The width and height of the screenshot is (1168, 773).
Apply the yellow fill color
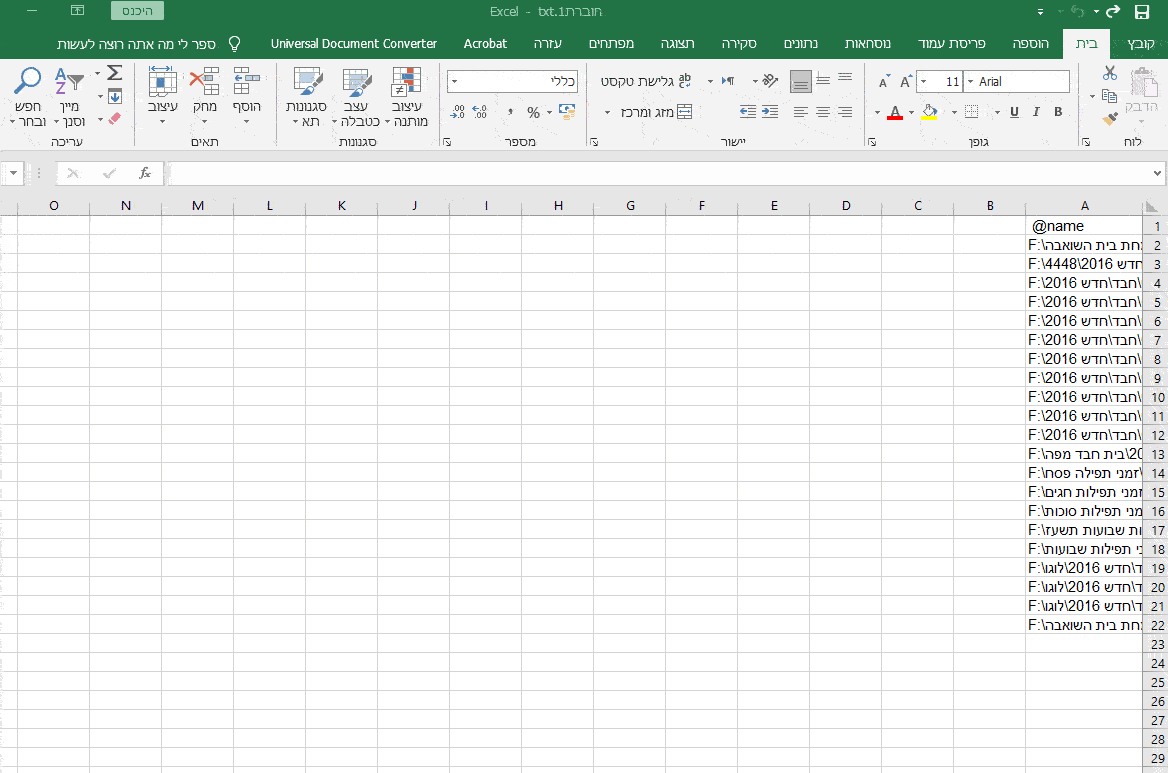point(929,112)
